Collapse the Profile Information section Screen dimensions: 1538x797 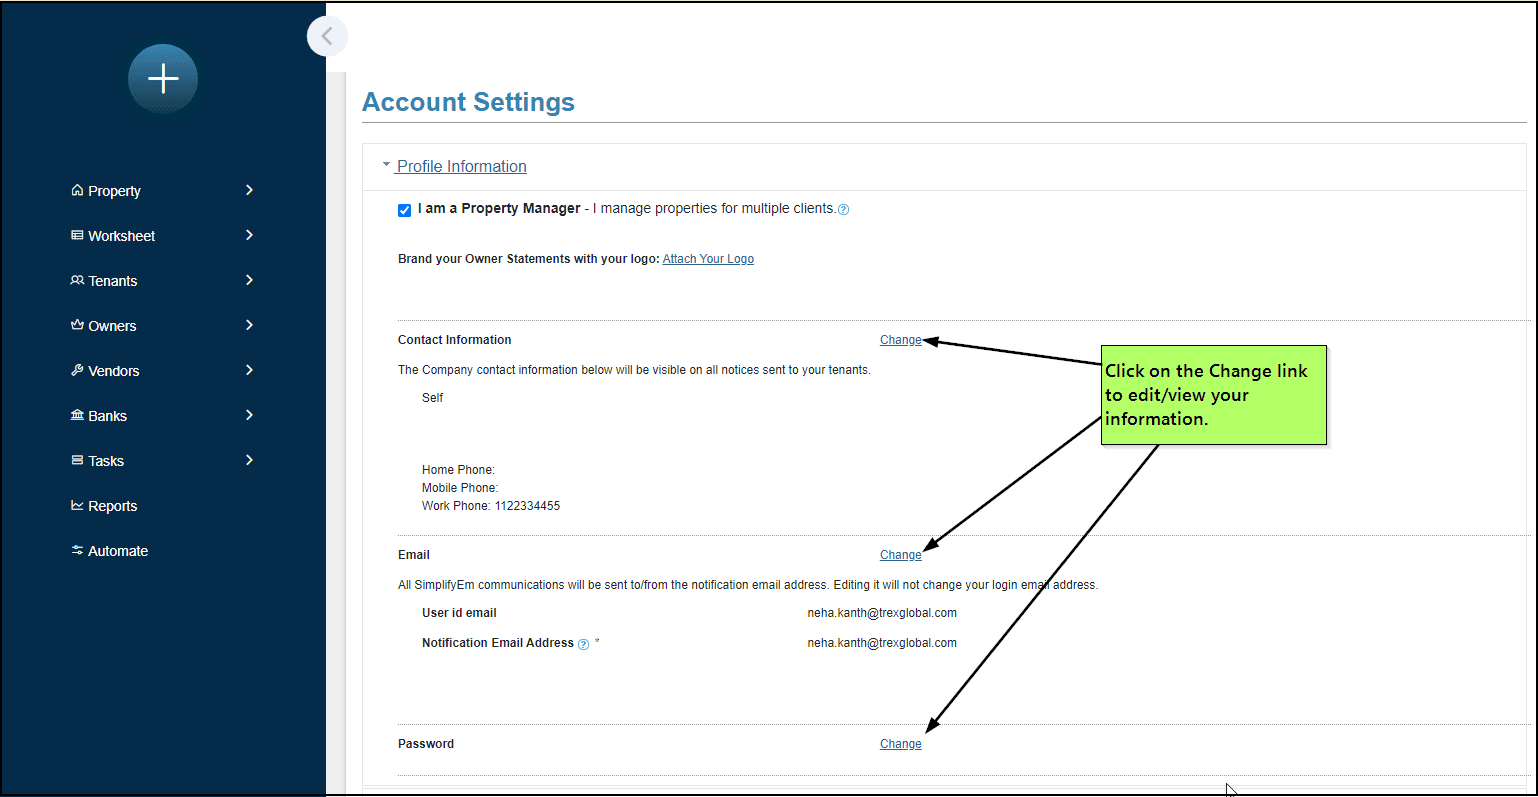[x=461, y=166]
